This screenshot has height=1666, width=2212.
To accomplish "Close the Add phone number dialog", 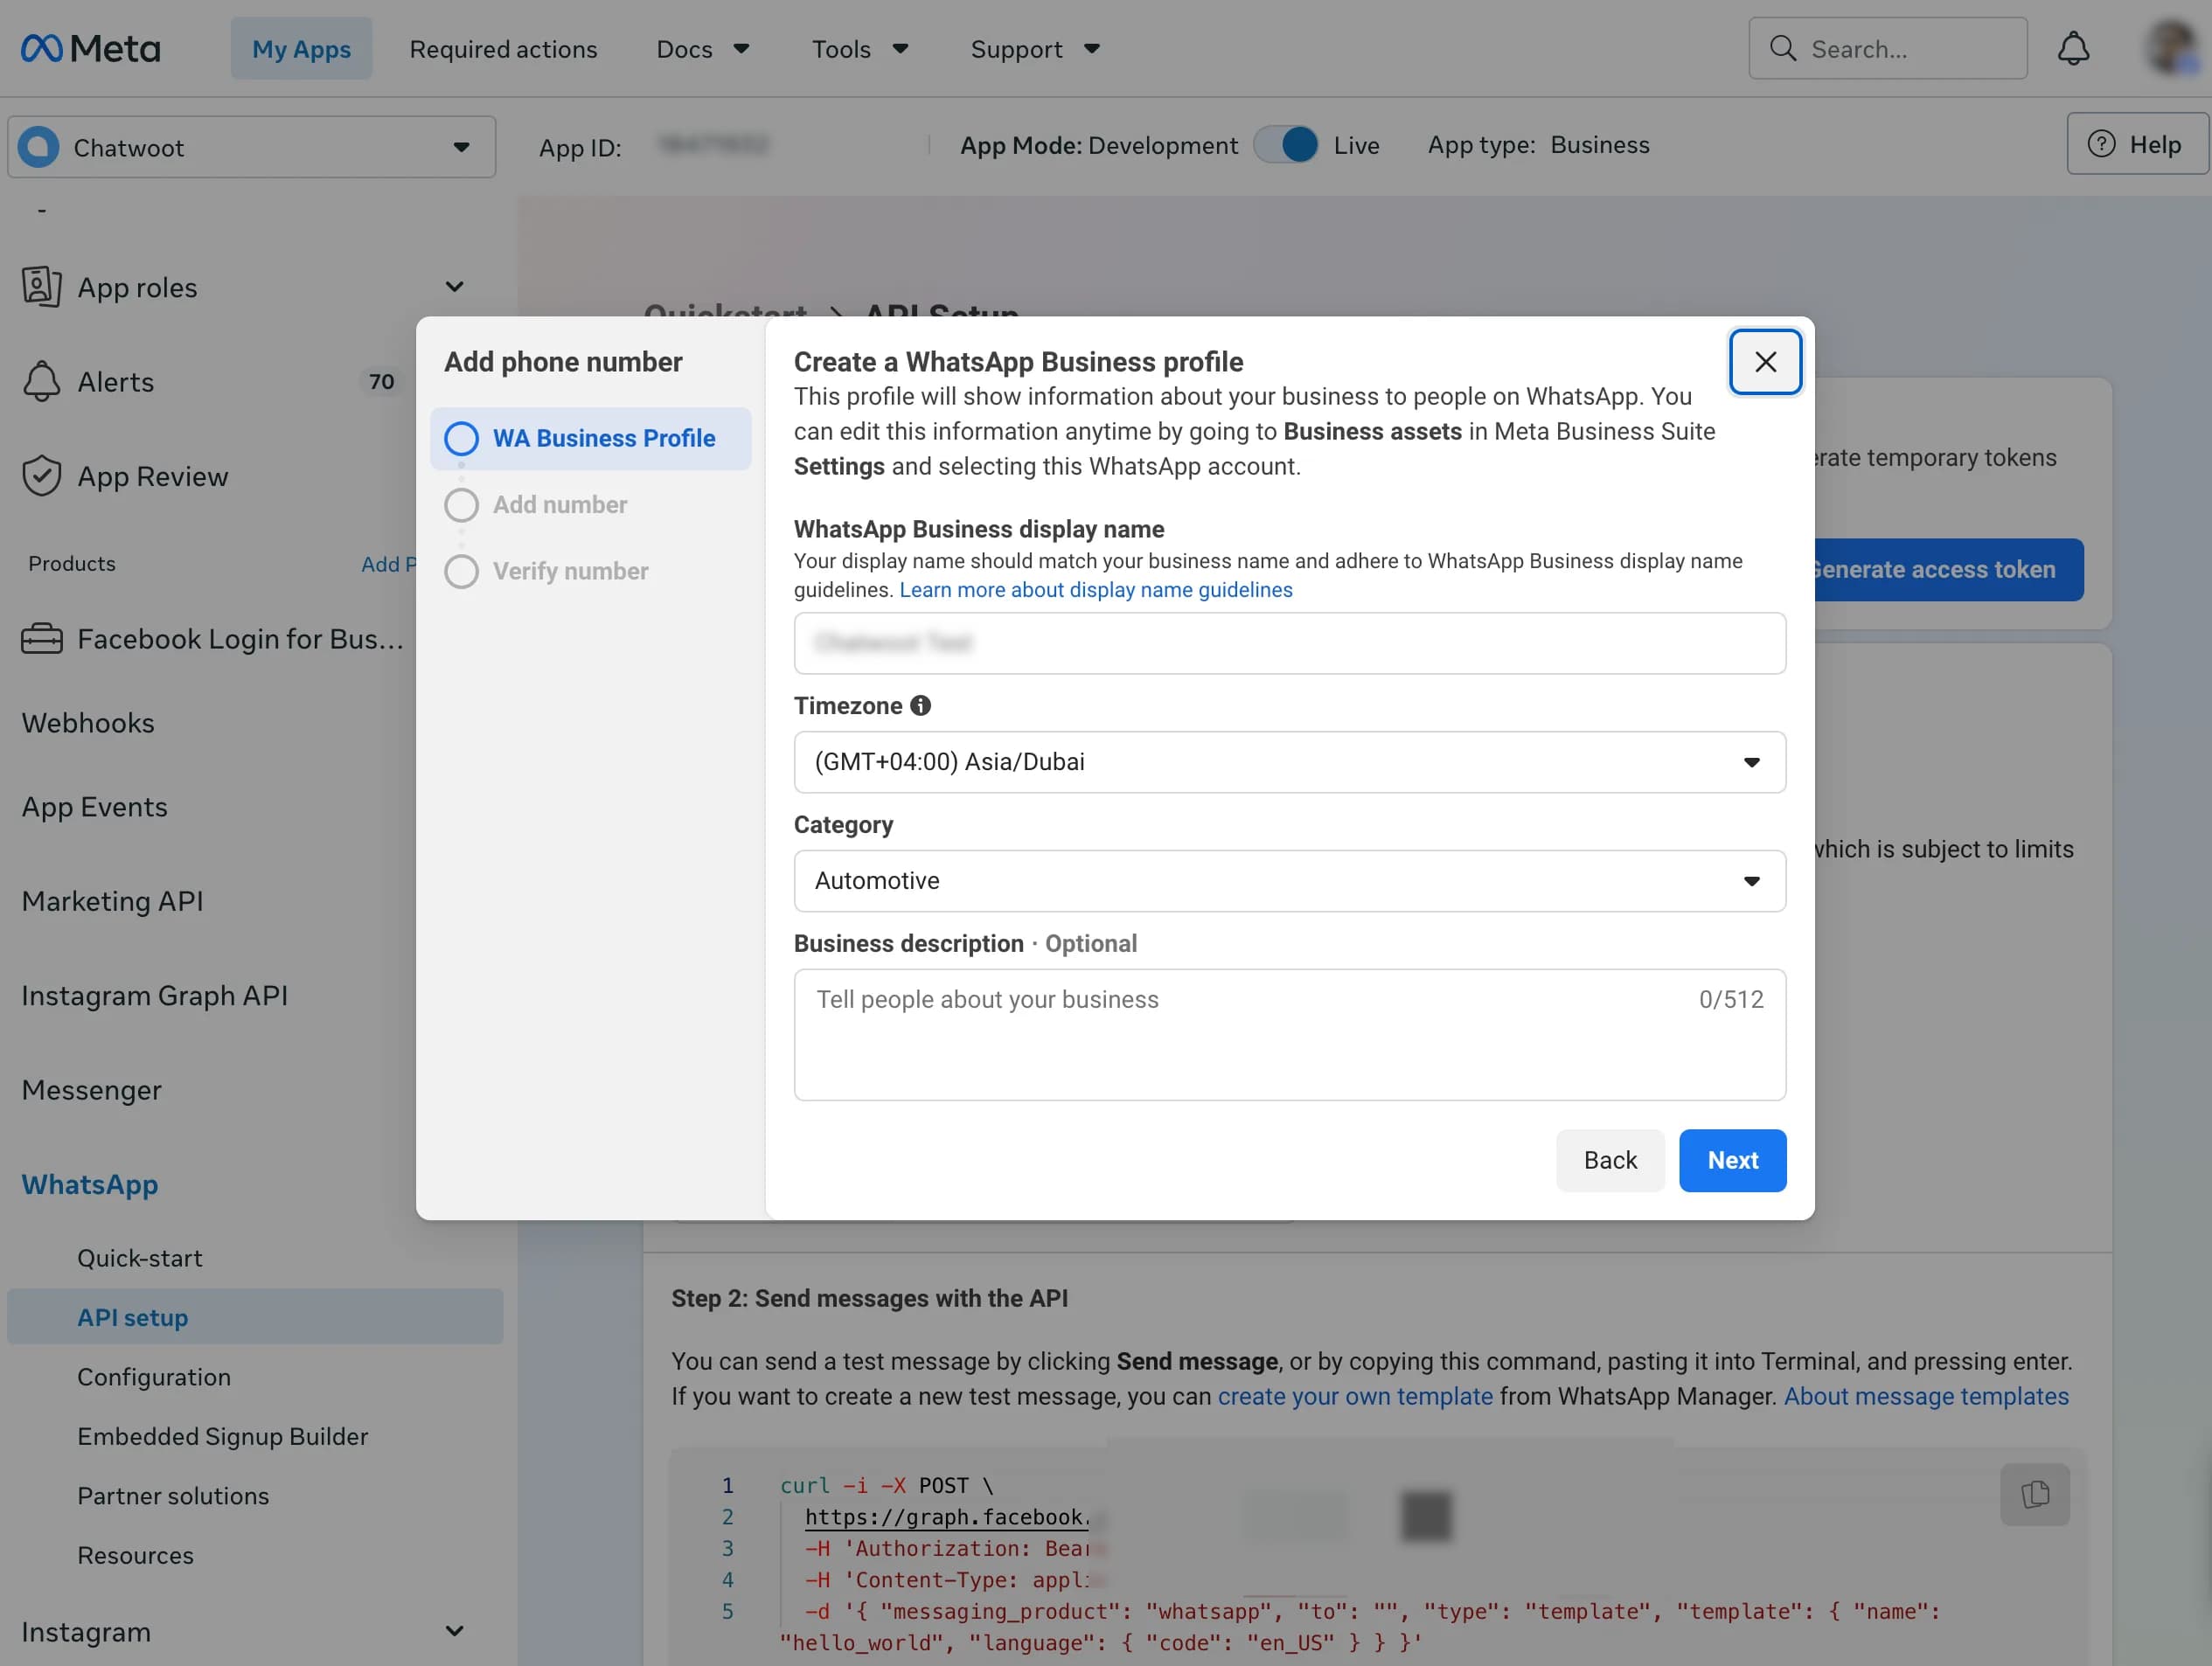I will [x=1765, y=362].
